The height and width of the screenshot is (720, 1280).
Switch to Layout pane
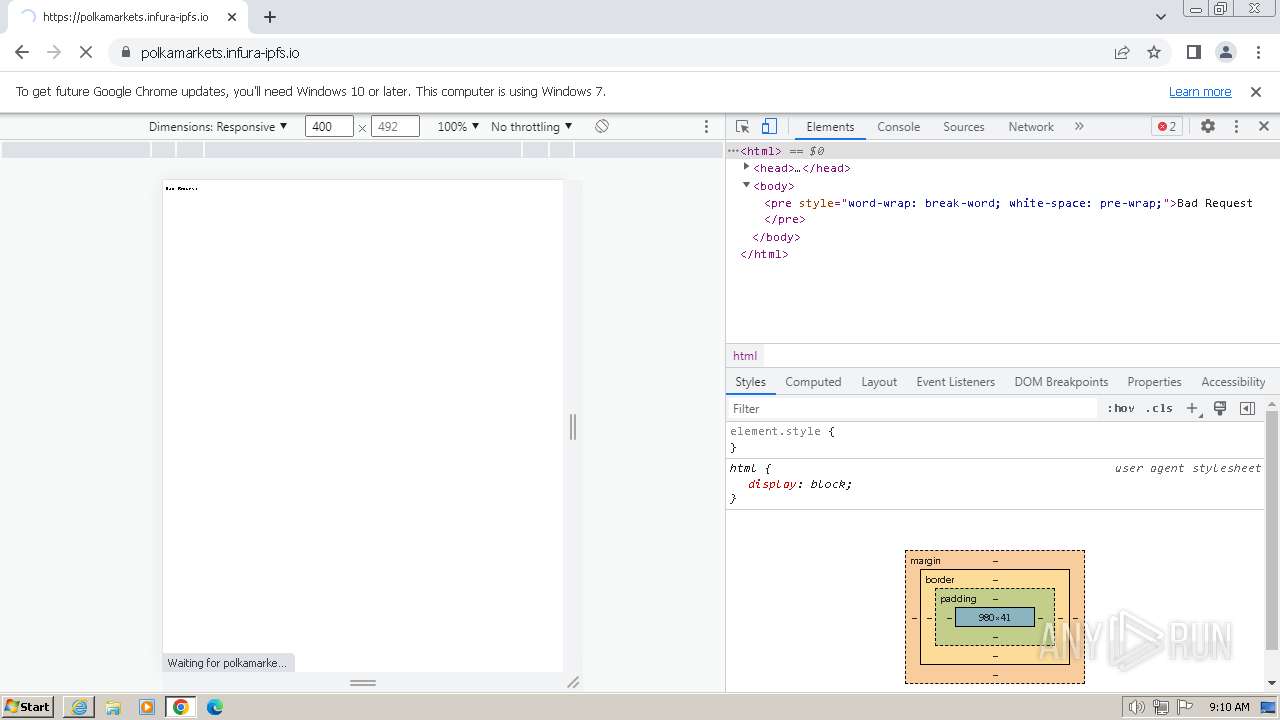tap(879, 382)
